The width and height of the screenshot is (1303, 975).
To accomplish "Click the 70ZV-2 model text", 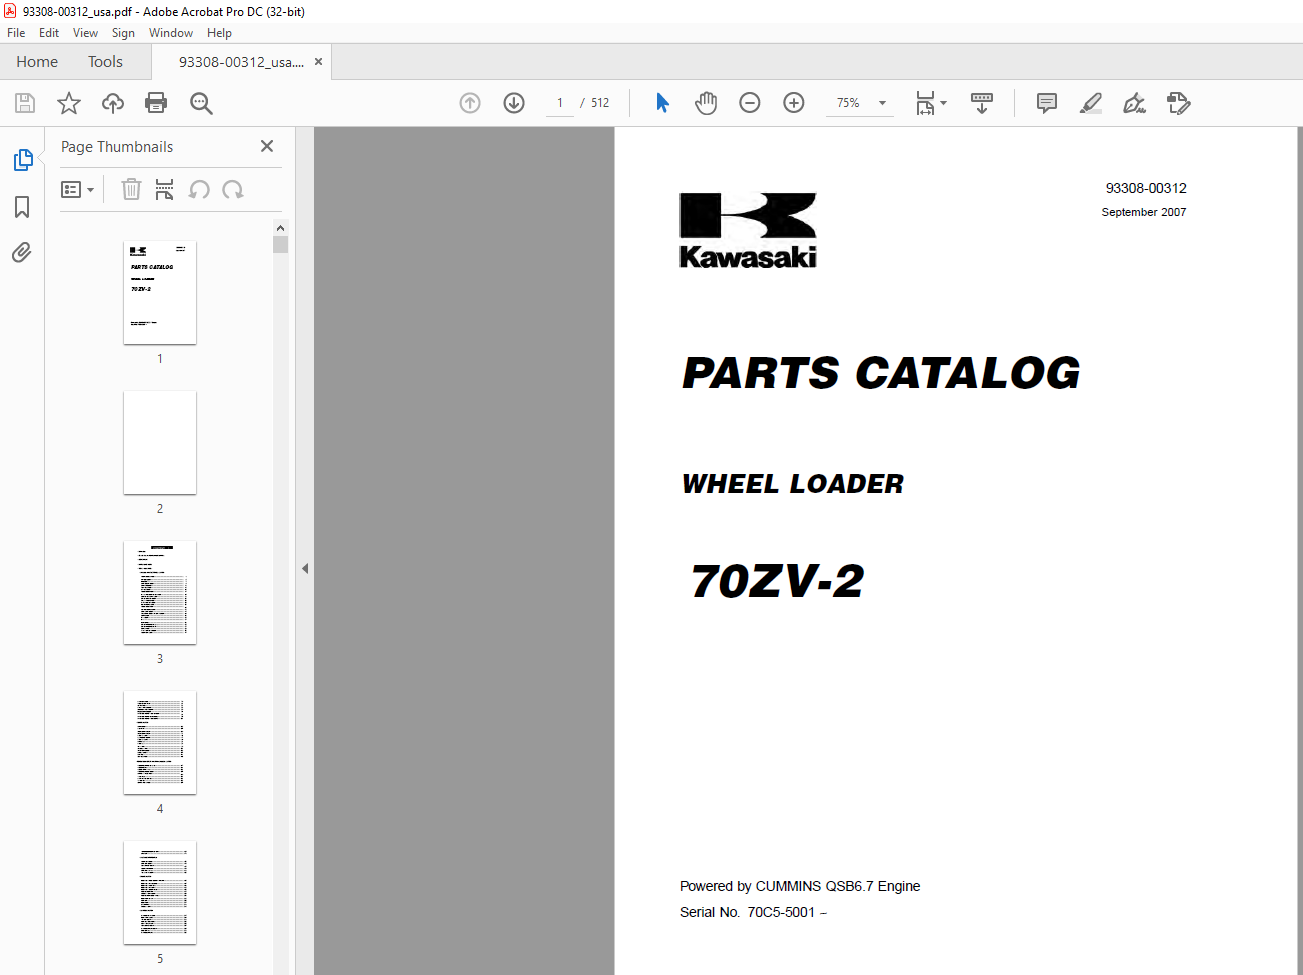I will click(x=777, y=581).
